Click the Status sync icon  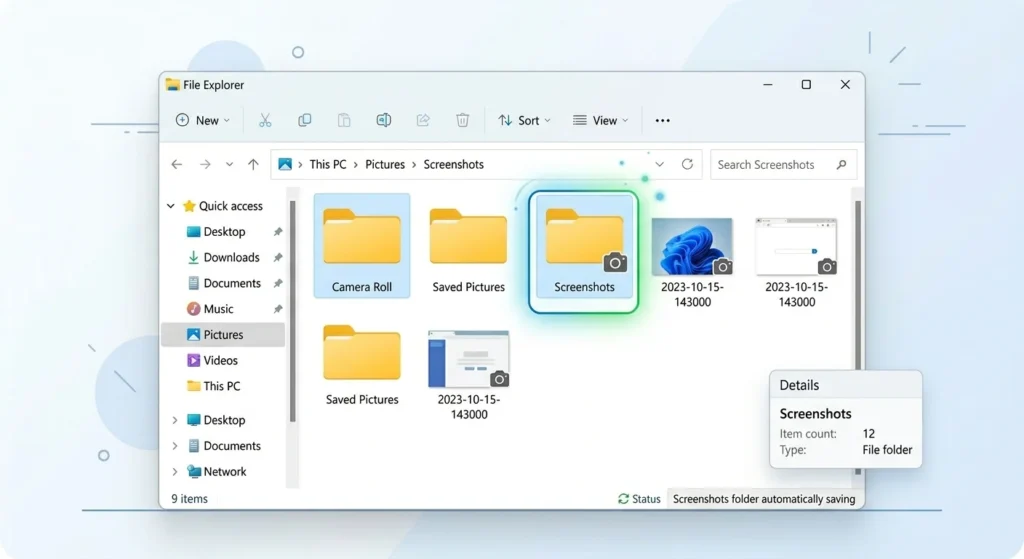[624, 499]
